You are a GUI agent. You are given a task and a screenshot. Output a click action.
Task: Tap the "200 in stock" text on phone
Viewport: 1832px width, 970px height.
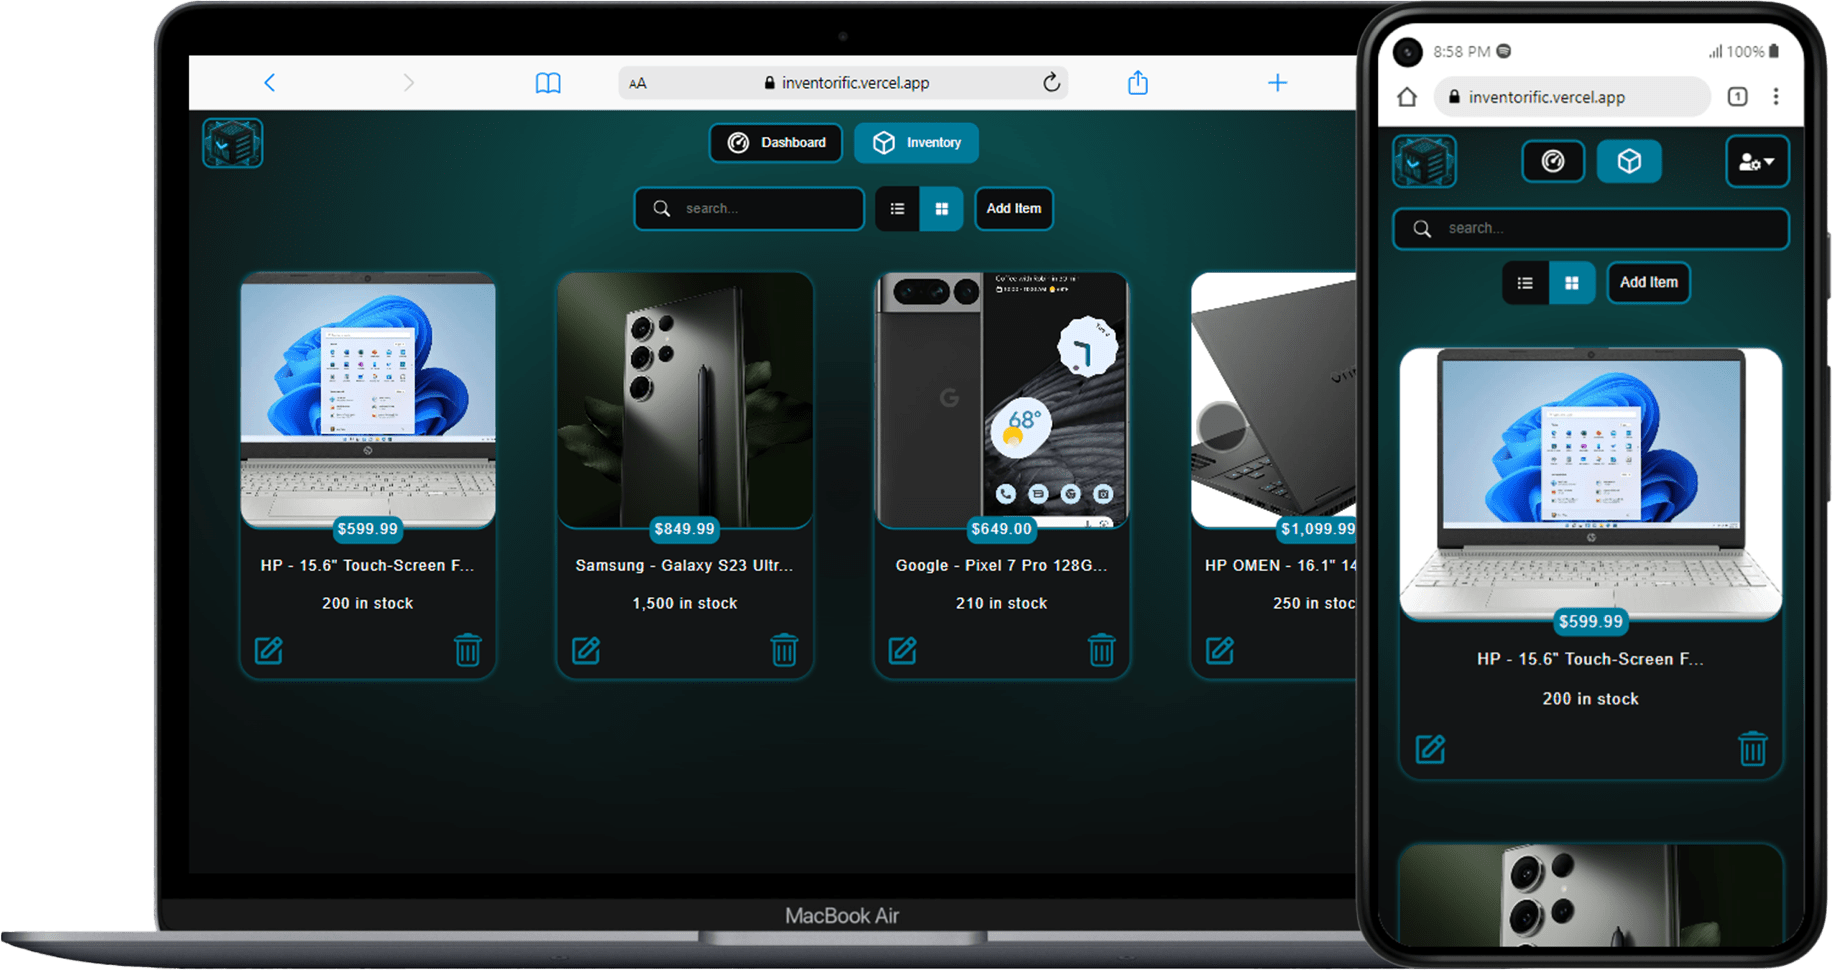(1591, 699)
